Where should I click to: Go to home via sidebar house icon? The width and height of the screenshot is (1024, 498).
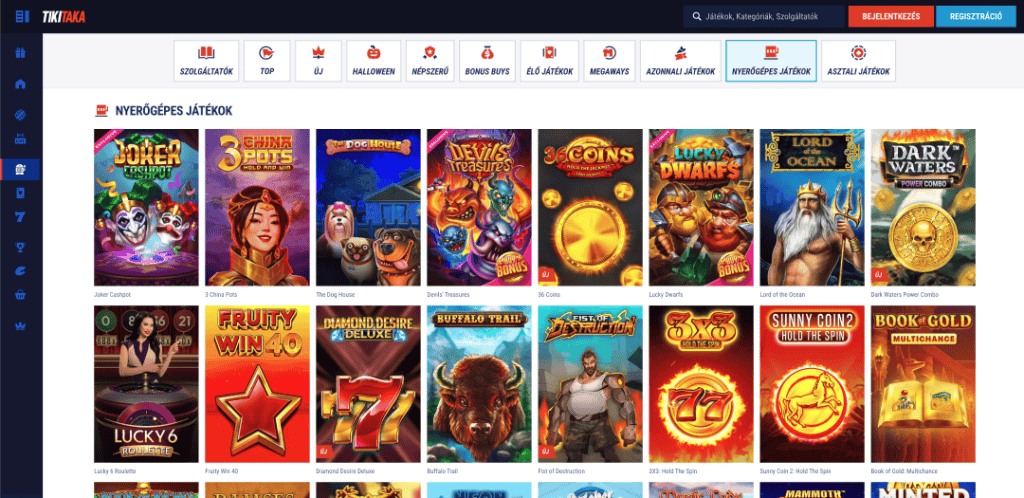coord(21,84)
